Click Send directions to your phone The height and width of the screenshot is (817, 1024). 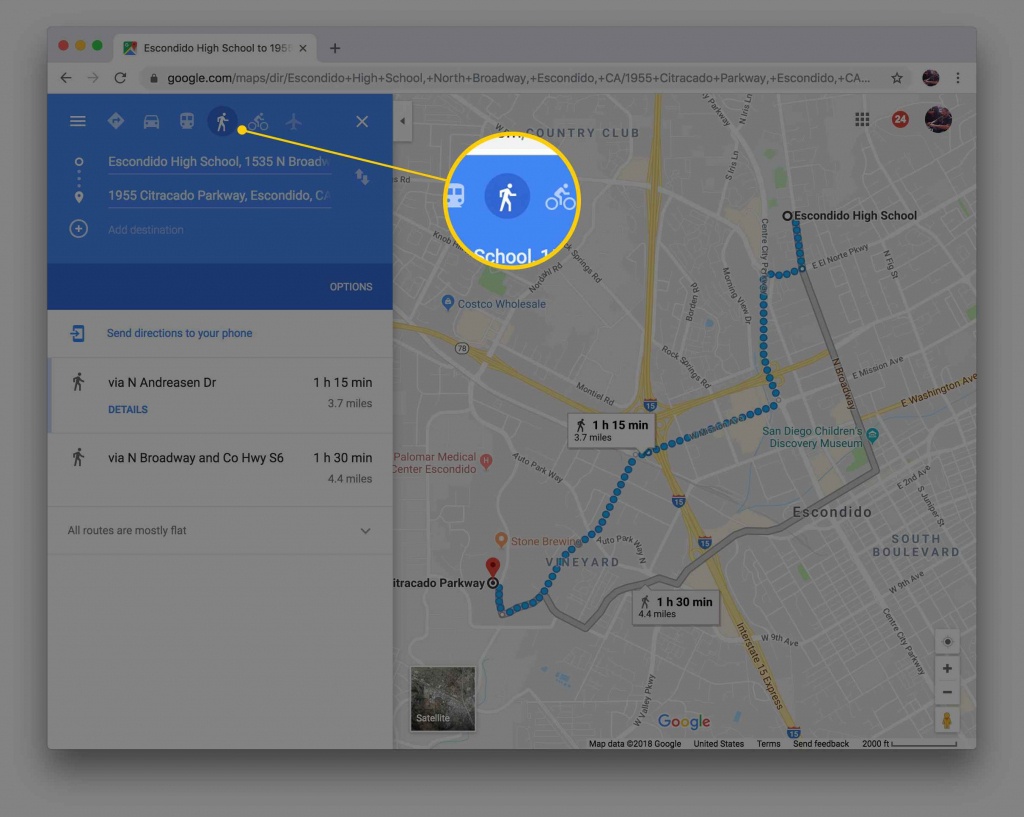tap(179, 334)
